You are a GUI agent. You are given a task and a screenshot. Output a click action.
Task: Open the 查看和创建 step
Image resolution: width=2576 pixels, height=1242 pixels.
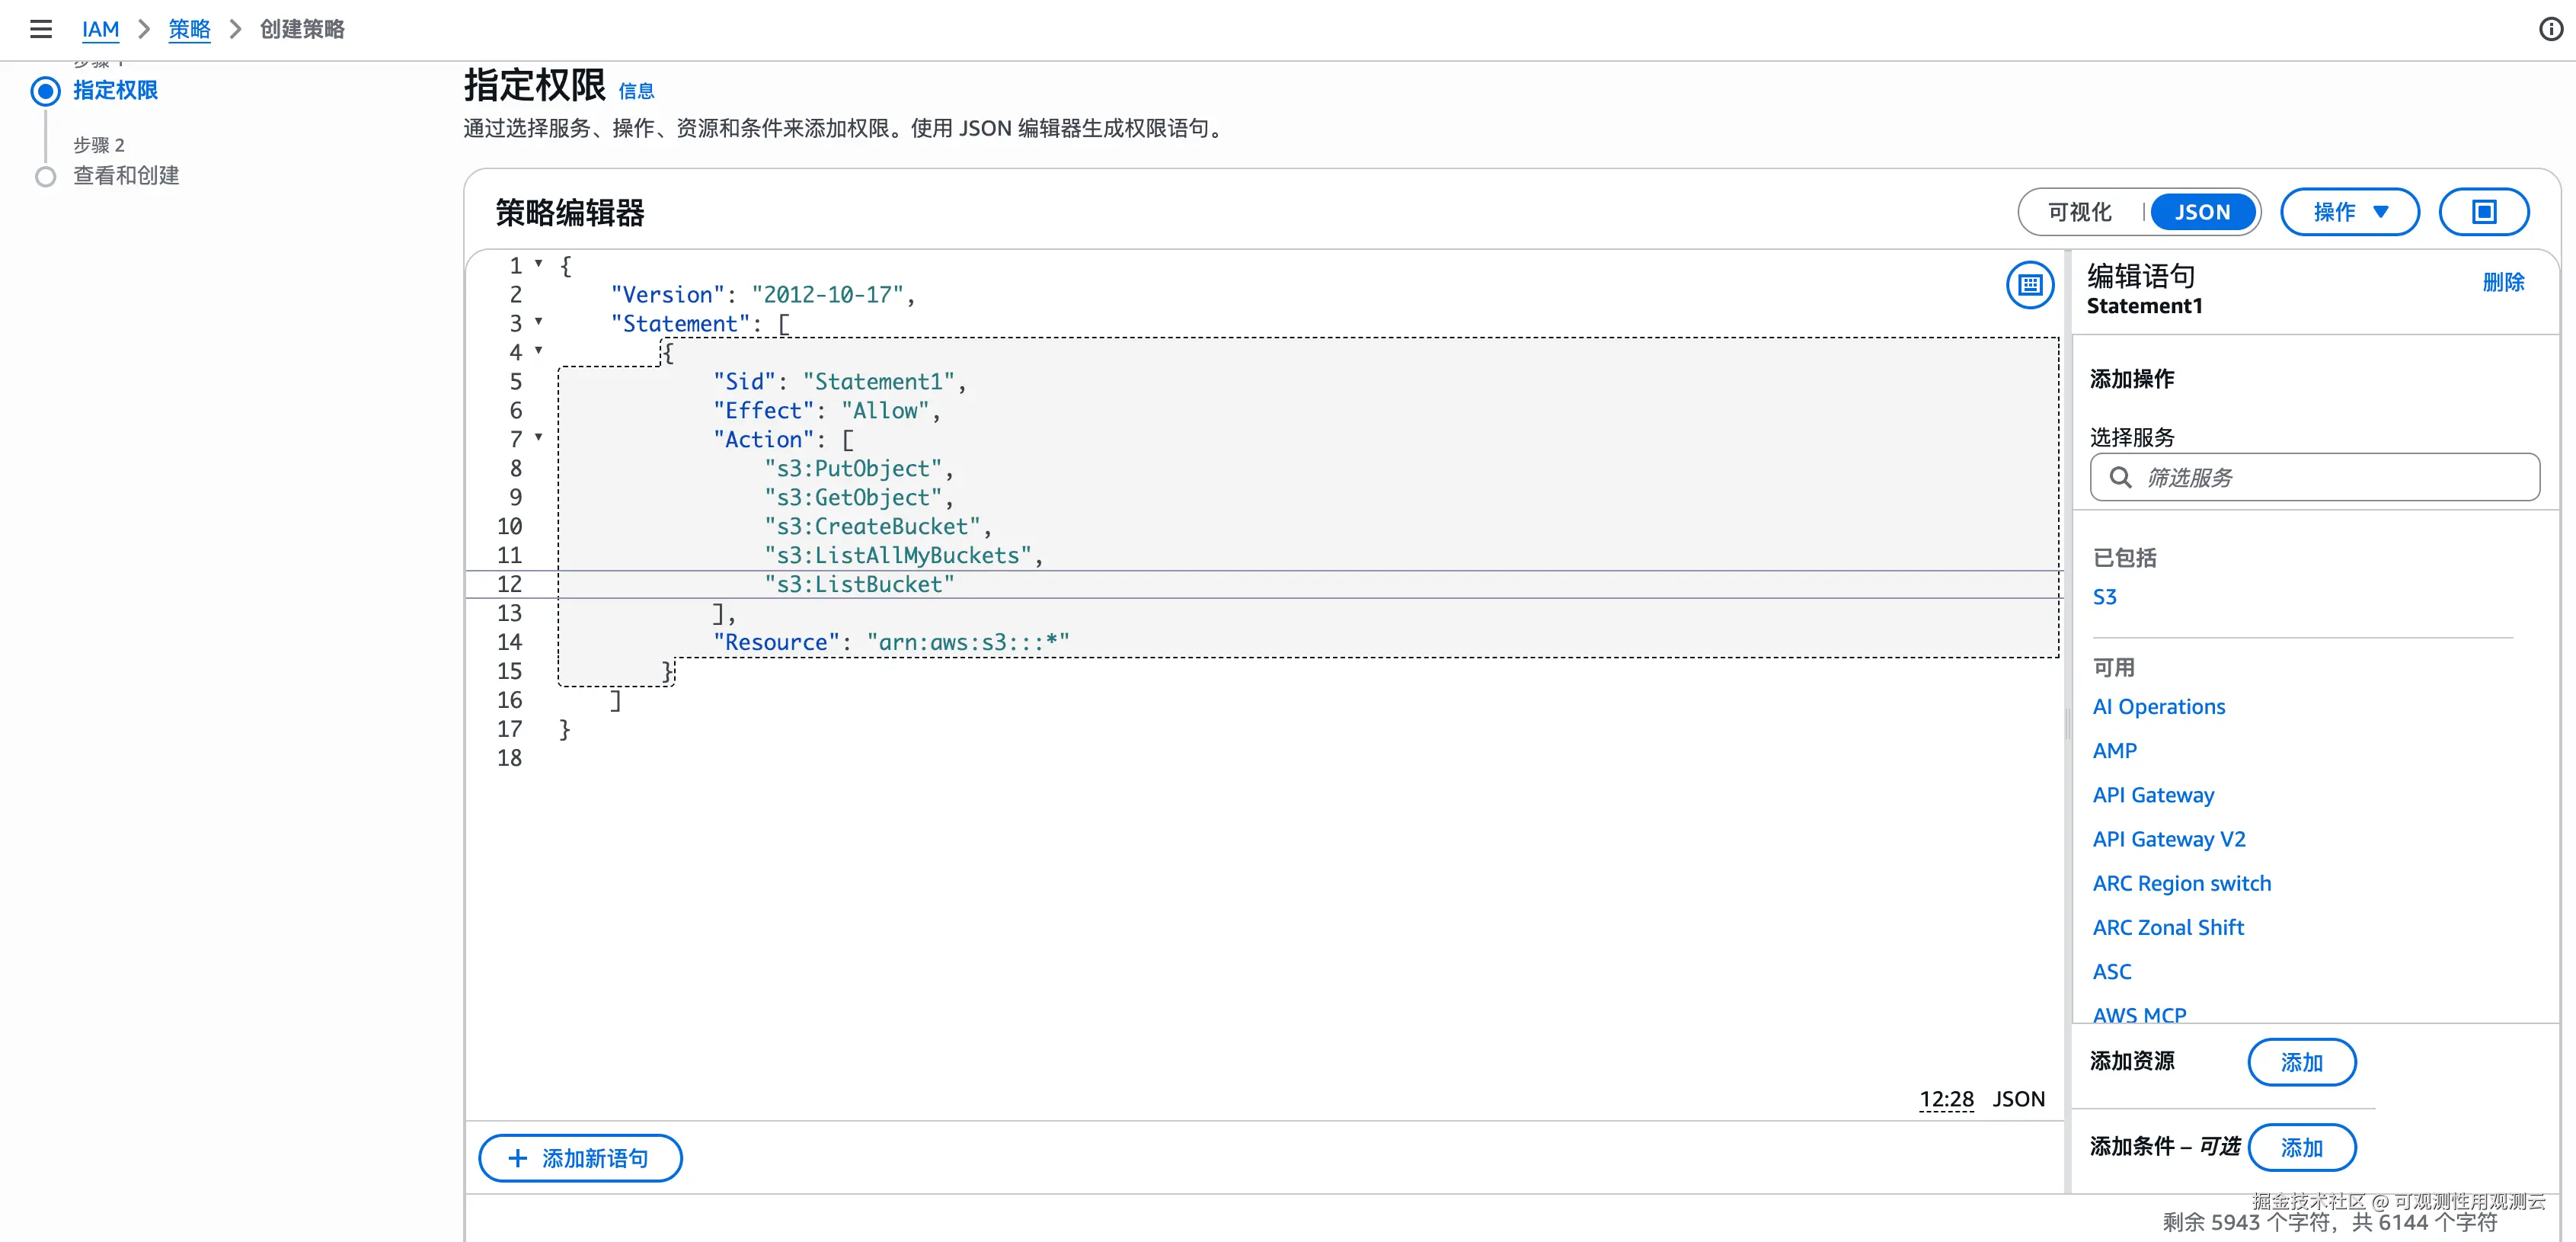[x=126, y=176]
